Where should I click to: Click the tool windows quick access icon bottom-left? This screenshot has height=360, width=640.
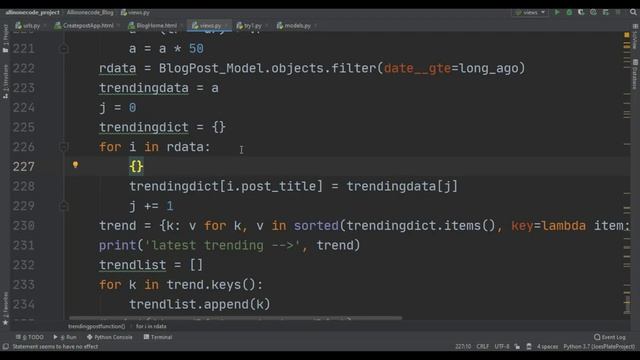pyautogui.click(x=5, y=347)
